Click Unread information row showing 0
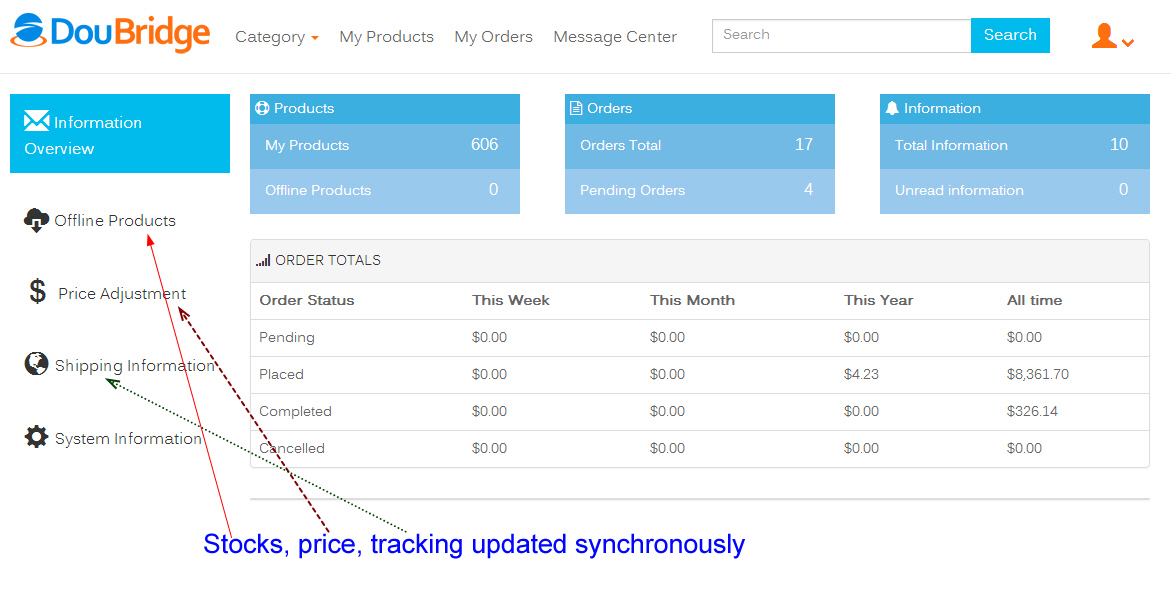Image resolution: width=1171 pixels, height=613 pixels. [1015, 191]
